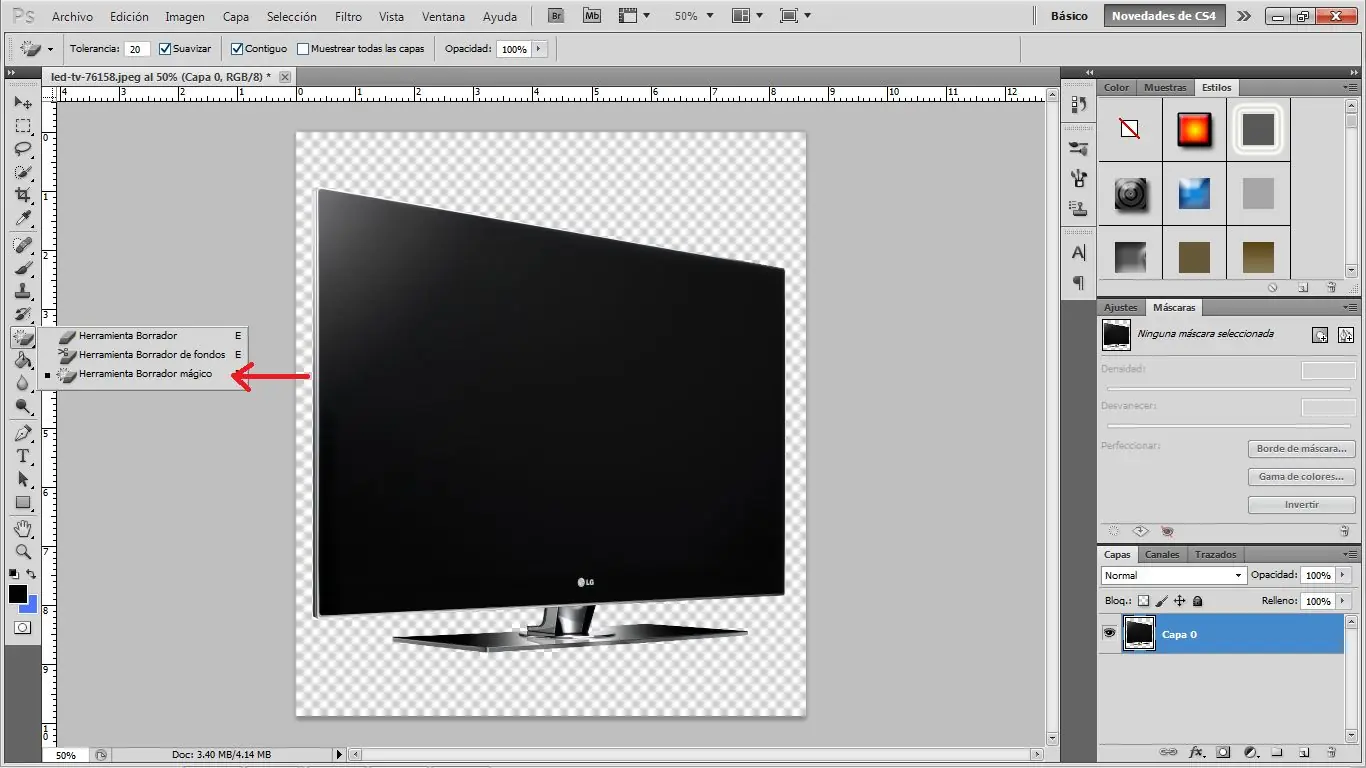Toggle Quick Mask mode
The width and height of the screenshot is (1366, 768).
click(x=22, y=627)
